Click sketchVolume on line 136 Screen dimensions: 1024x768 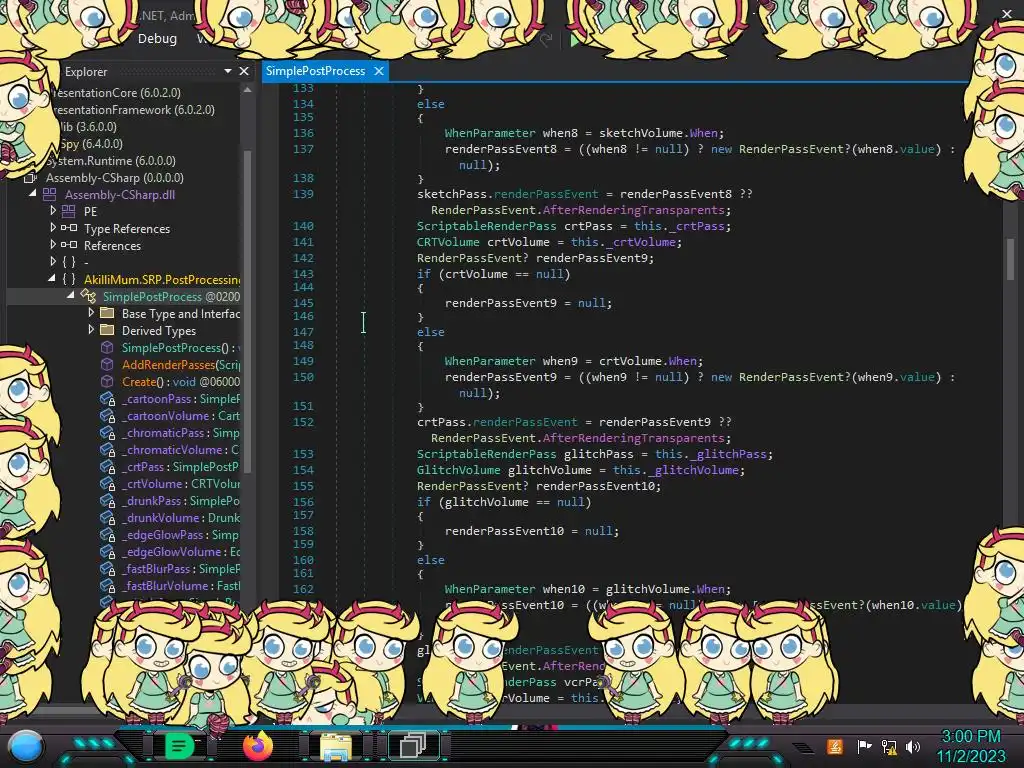[641, 133]
